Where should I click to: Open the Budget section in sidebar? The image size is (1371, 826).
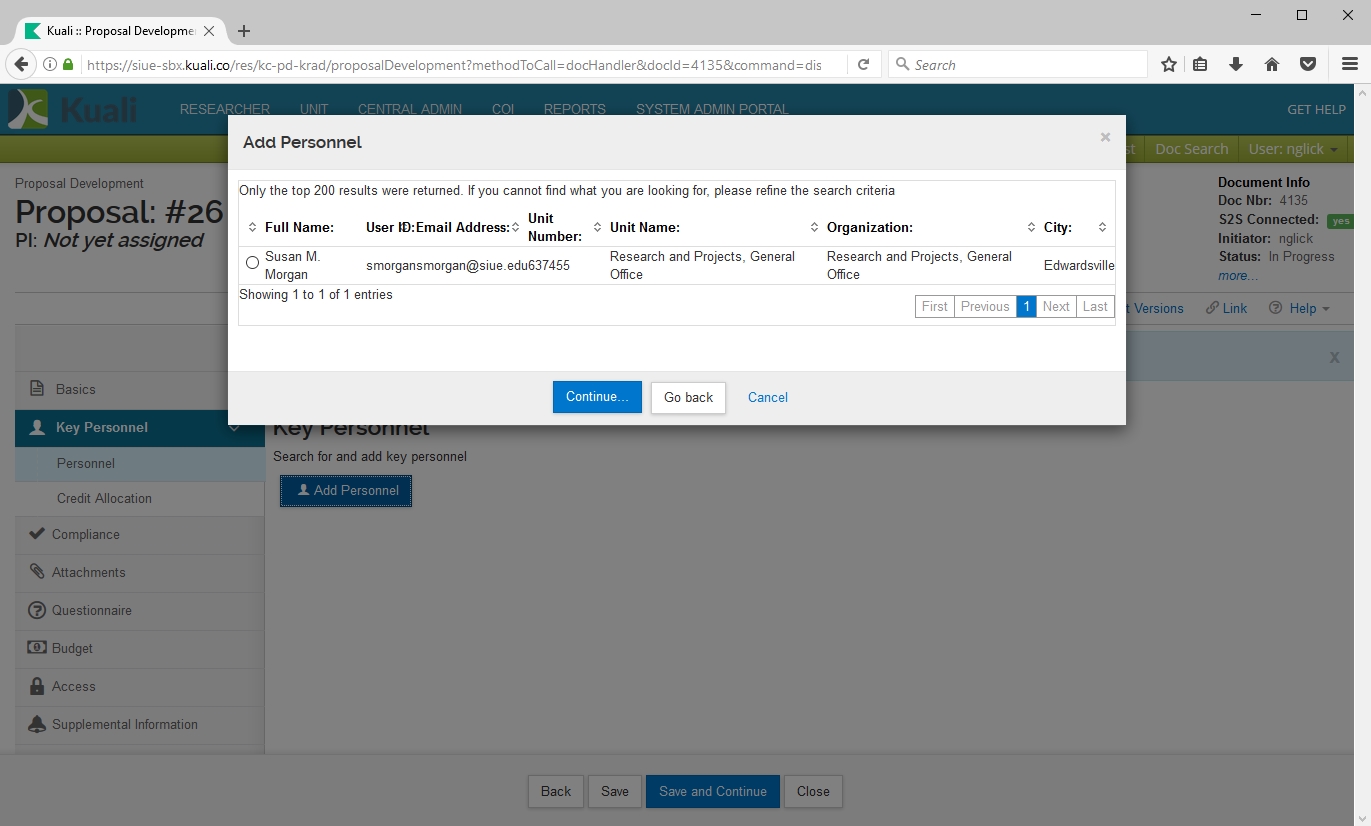point(72,649)
